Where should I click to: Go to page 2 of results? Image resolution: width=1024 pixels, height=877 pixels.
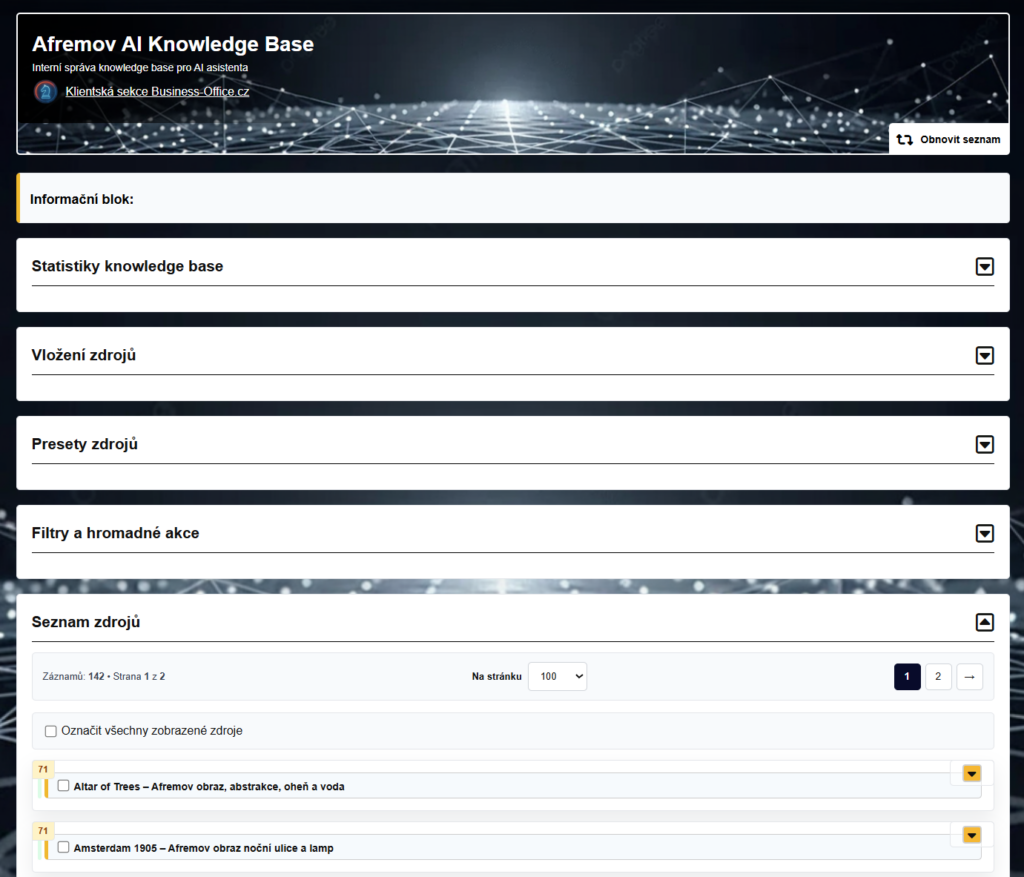tap(938, 677)
